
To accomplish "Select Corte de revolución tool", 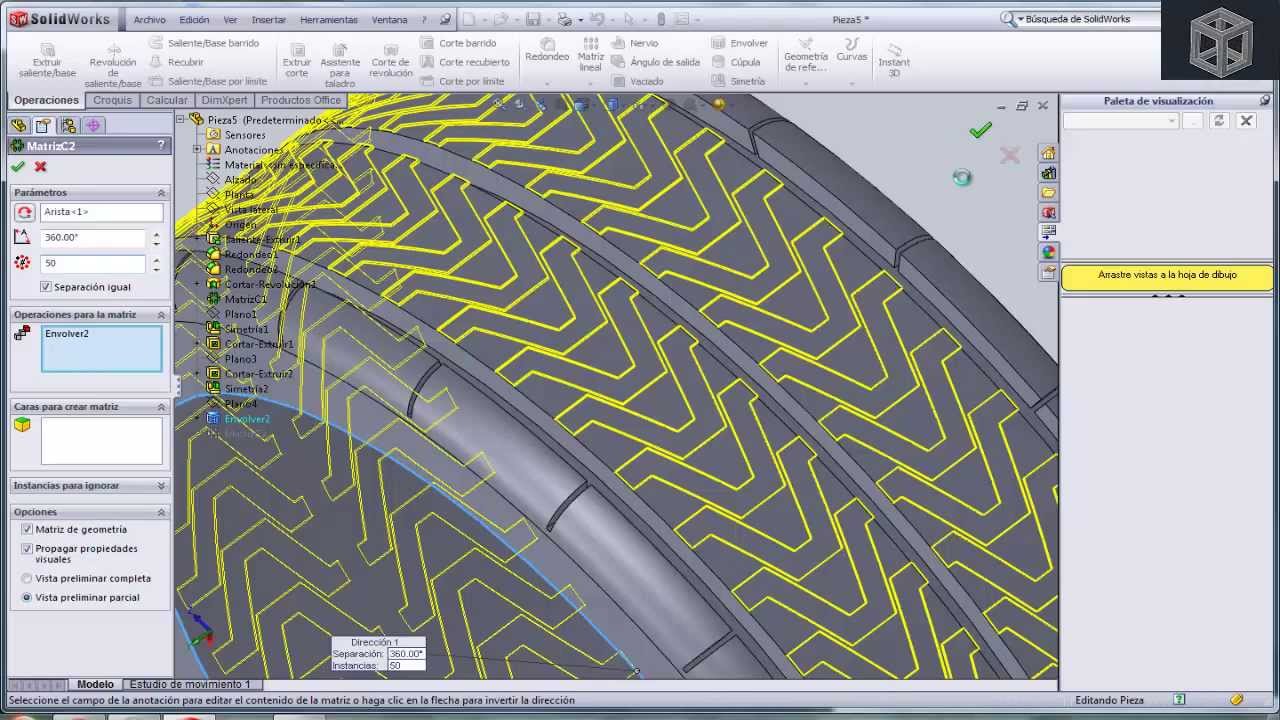I will pos(391,60).
